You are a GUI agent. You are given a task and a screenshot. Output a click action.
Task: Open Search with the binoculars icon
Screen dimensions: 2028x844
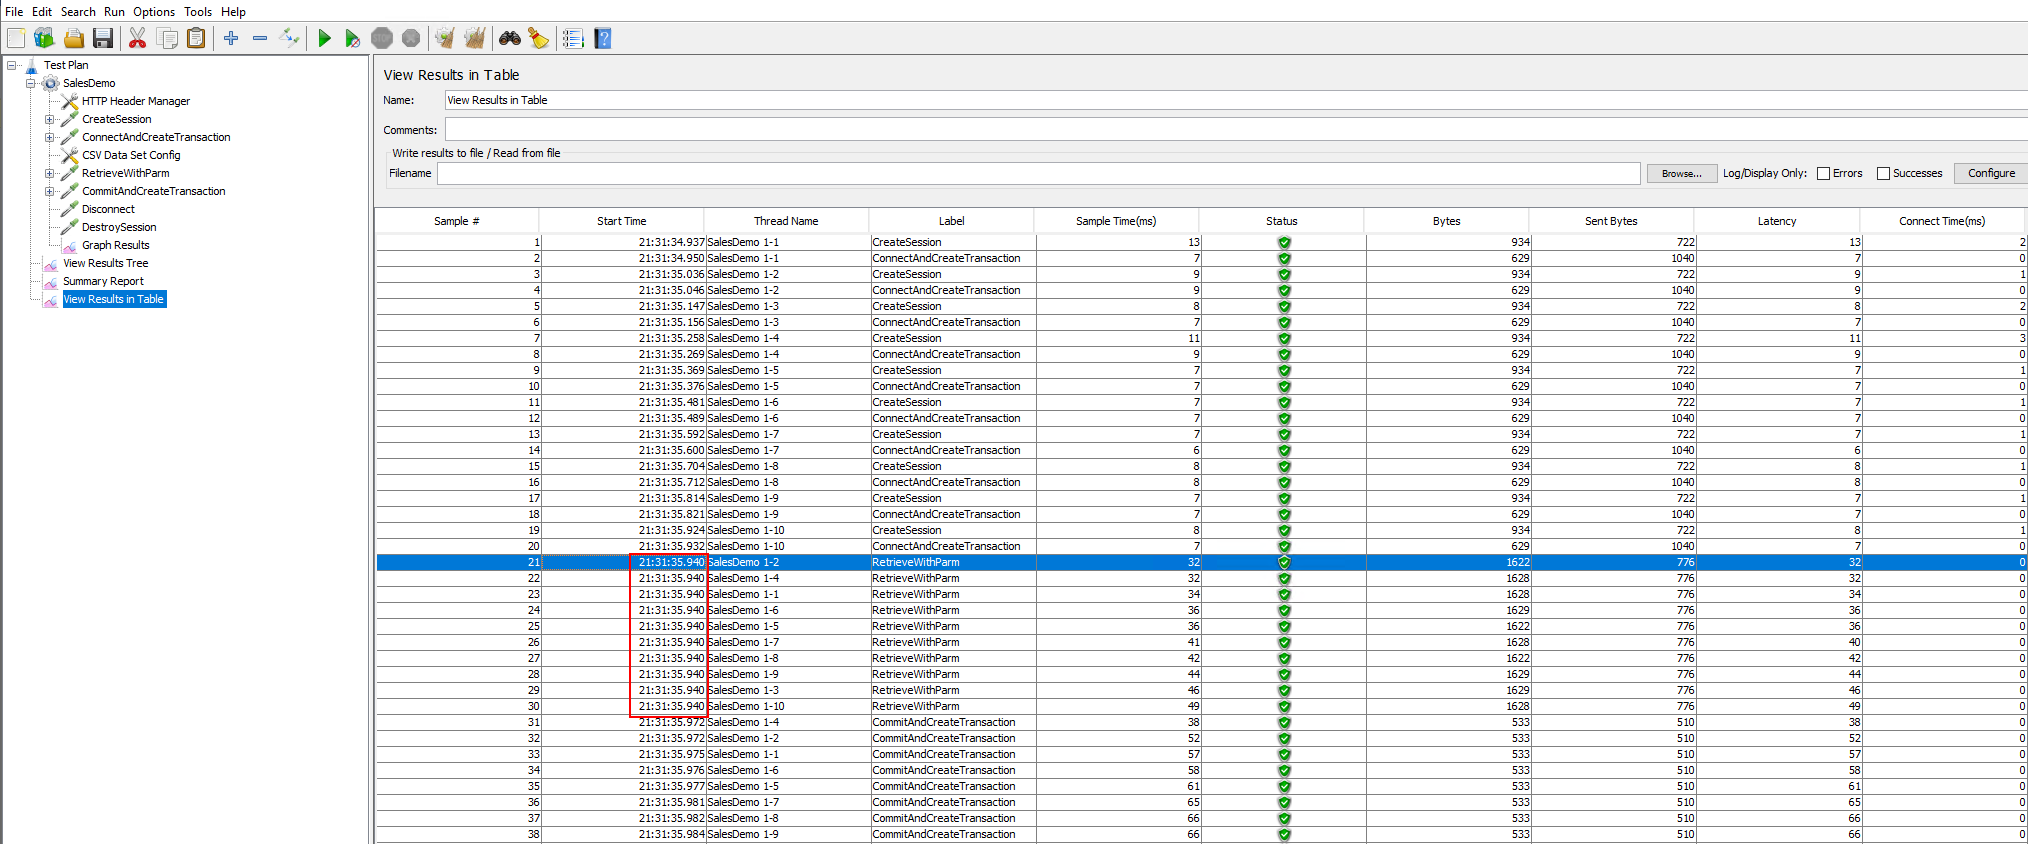pos(510,38)
